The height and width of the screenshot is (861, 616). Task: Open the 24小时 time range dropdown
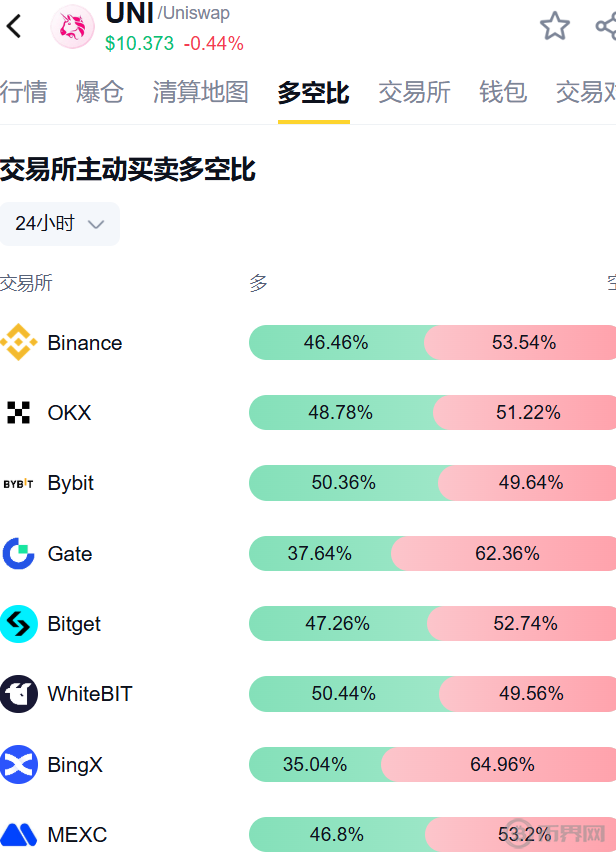[60, 224]
